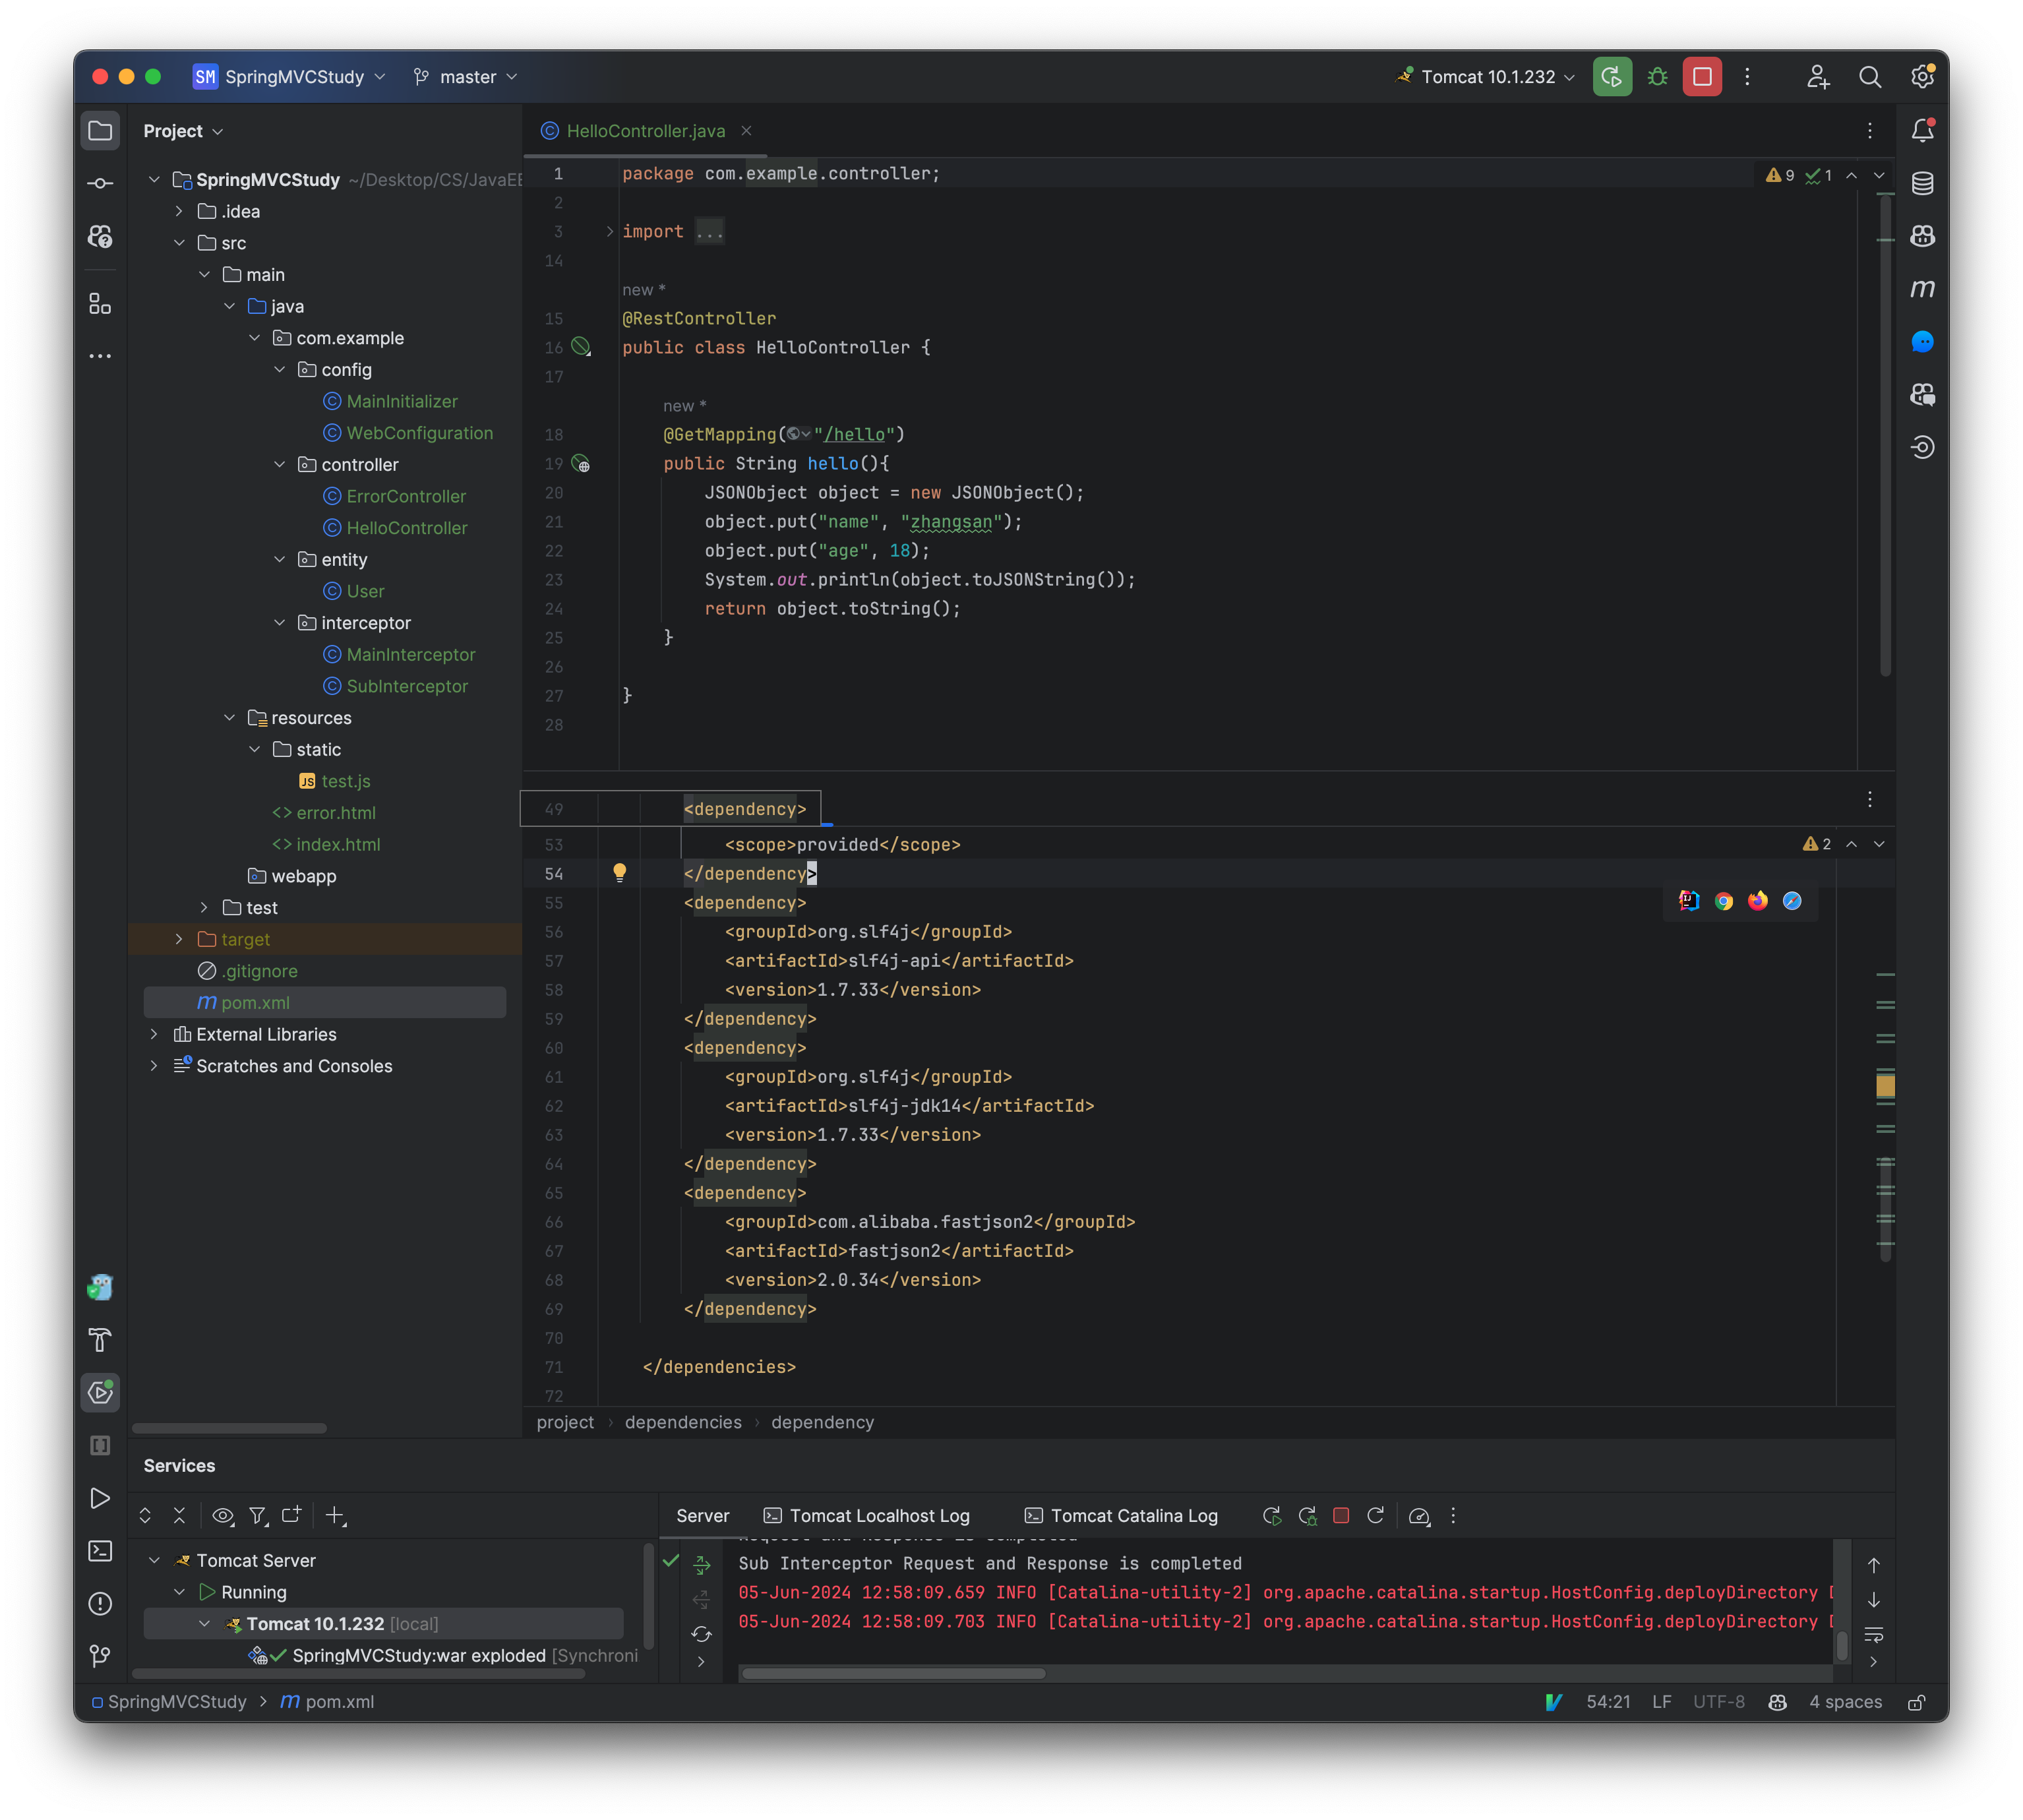Stop the running Tomcat server
The image size is (2023, 1820).
point(1701,76)
